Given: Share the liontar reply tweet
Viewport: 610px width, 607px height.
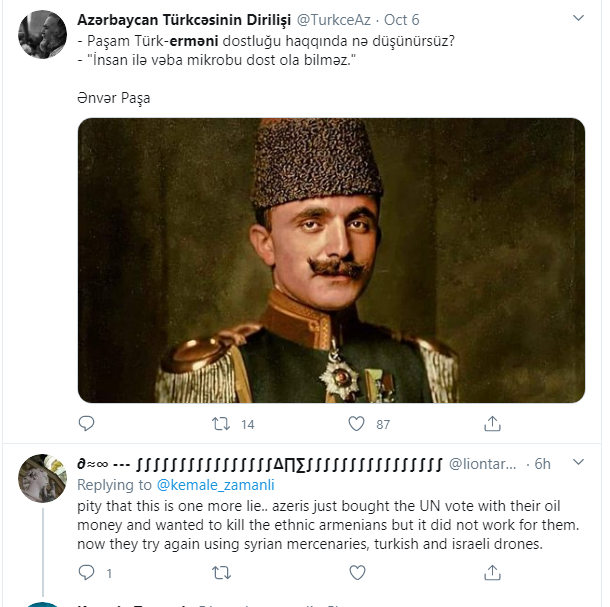Looking at the screenshot, I should tap(492, 573).
